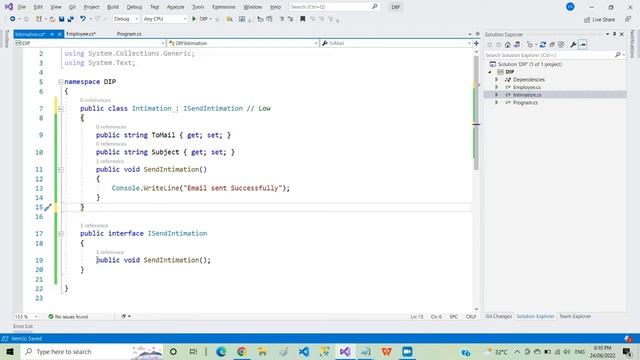The image size is (640, 360).
Task: Click the Sync/Refresh icon in Solution Explorer
Action: [x=542, y=45]
